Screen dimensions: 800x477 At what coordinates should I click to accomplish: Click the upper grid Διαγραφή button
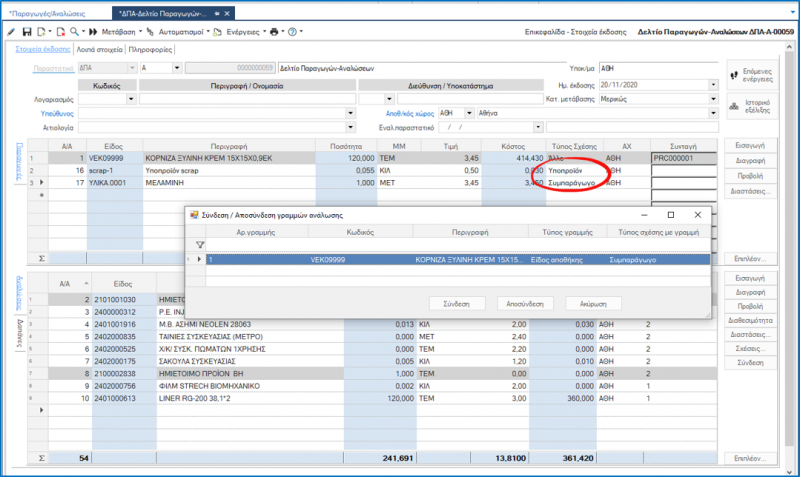point(750,161)
